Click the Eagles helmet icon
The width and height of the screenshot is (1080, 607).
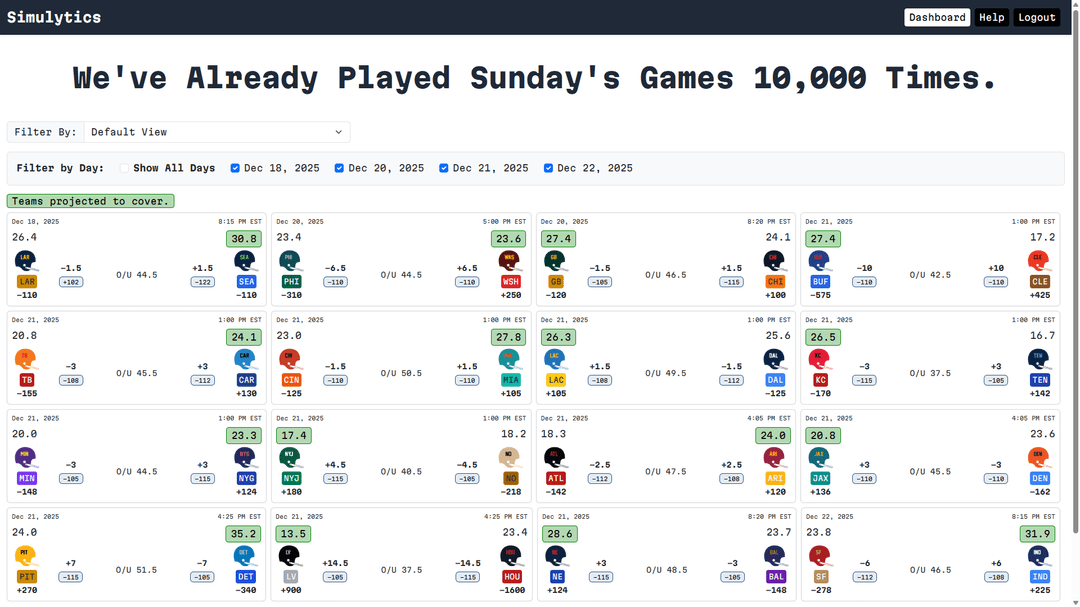[x=290, y=261]
